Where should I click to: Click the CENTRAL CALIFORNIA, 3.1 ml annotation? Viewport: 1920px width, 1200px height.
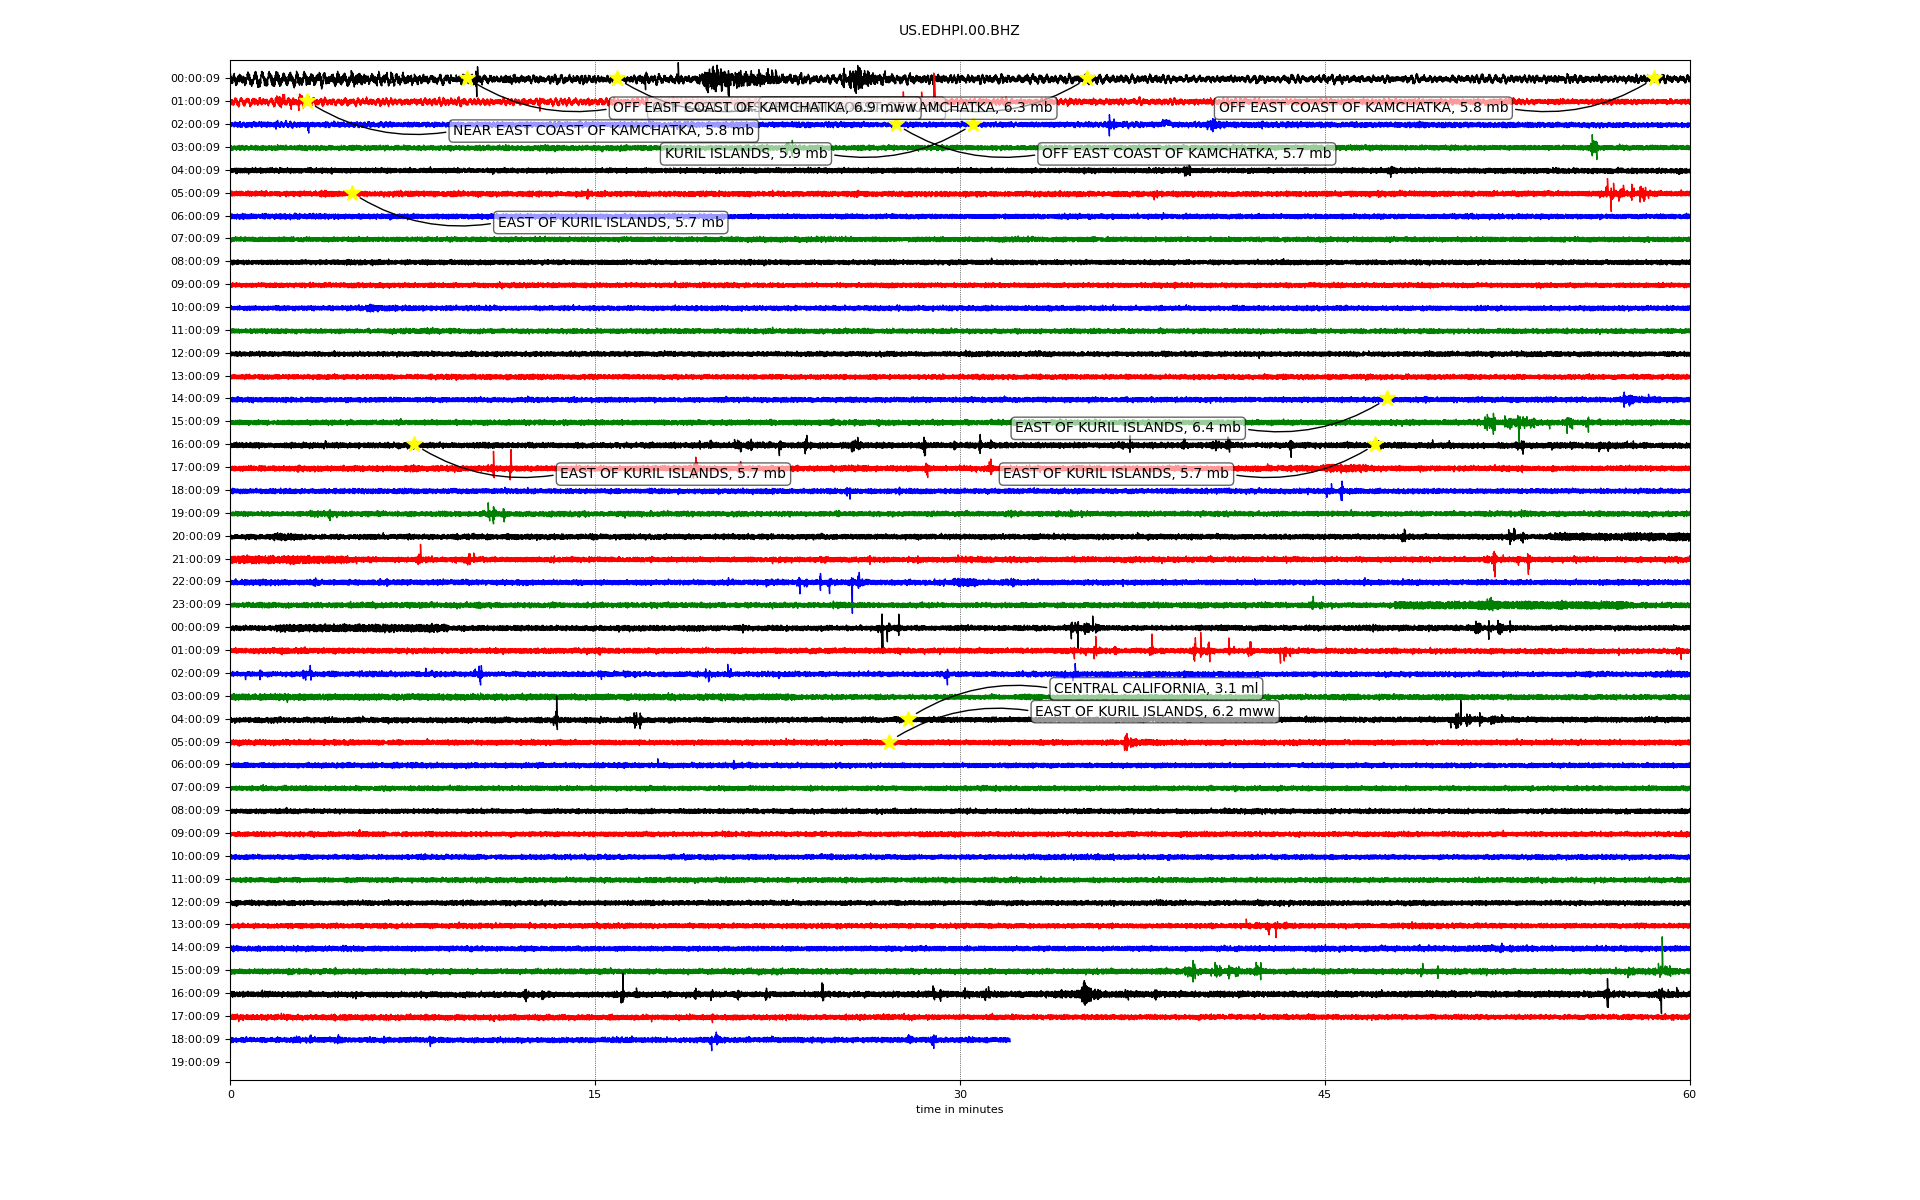(1156, 689)
